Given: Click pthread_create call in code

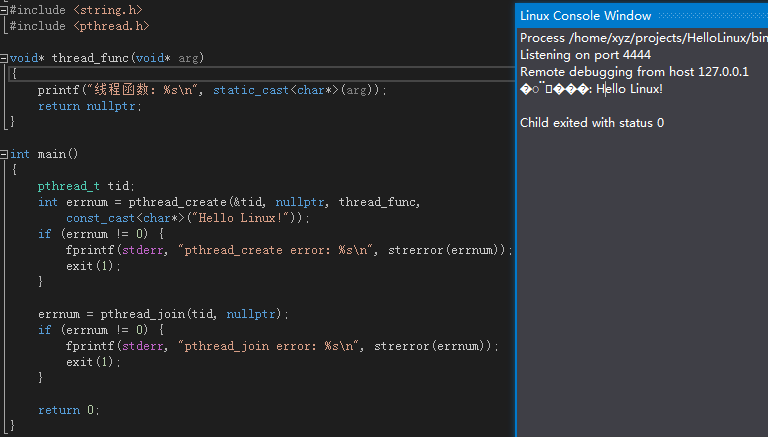Looking at the screenshot, I should click(177, 202).
